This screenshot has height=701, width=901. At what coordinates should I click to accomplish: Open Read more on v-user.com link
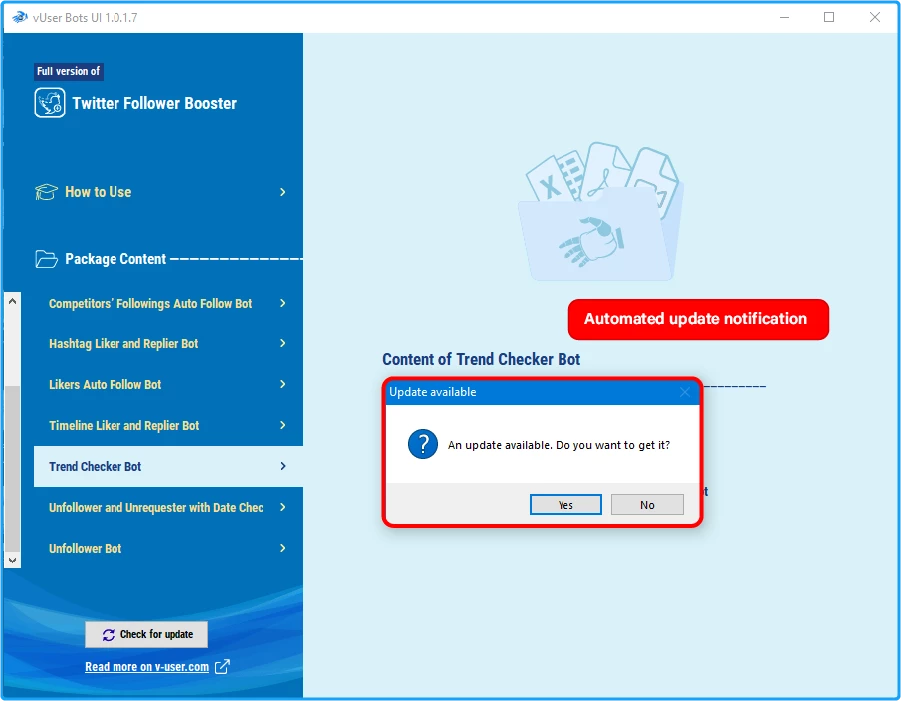[x=147, y=667]
